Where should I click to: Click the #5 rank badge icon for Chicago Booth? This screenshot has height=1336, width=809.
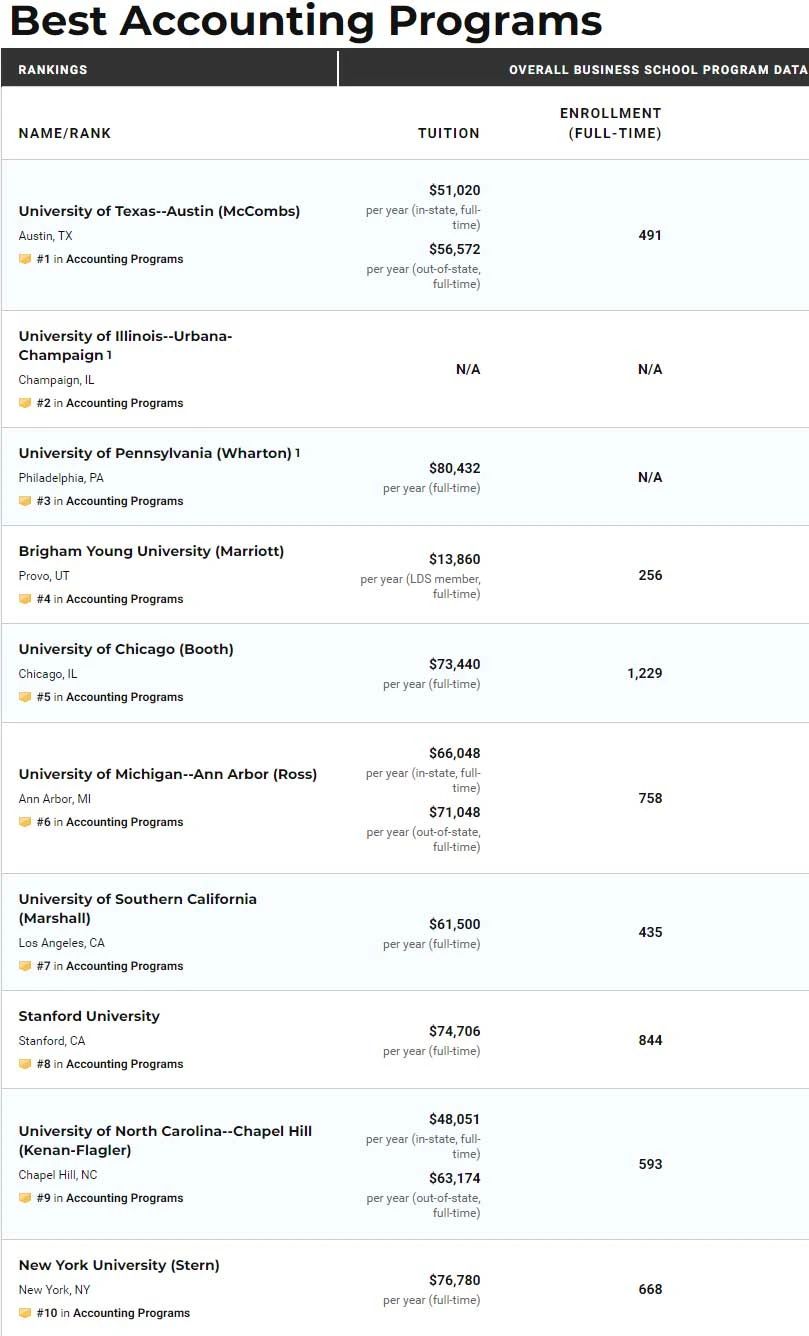(x=25, y=697)
